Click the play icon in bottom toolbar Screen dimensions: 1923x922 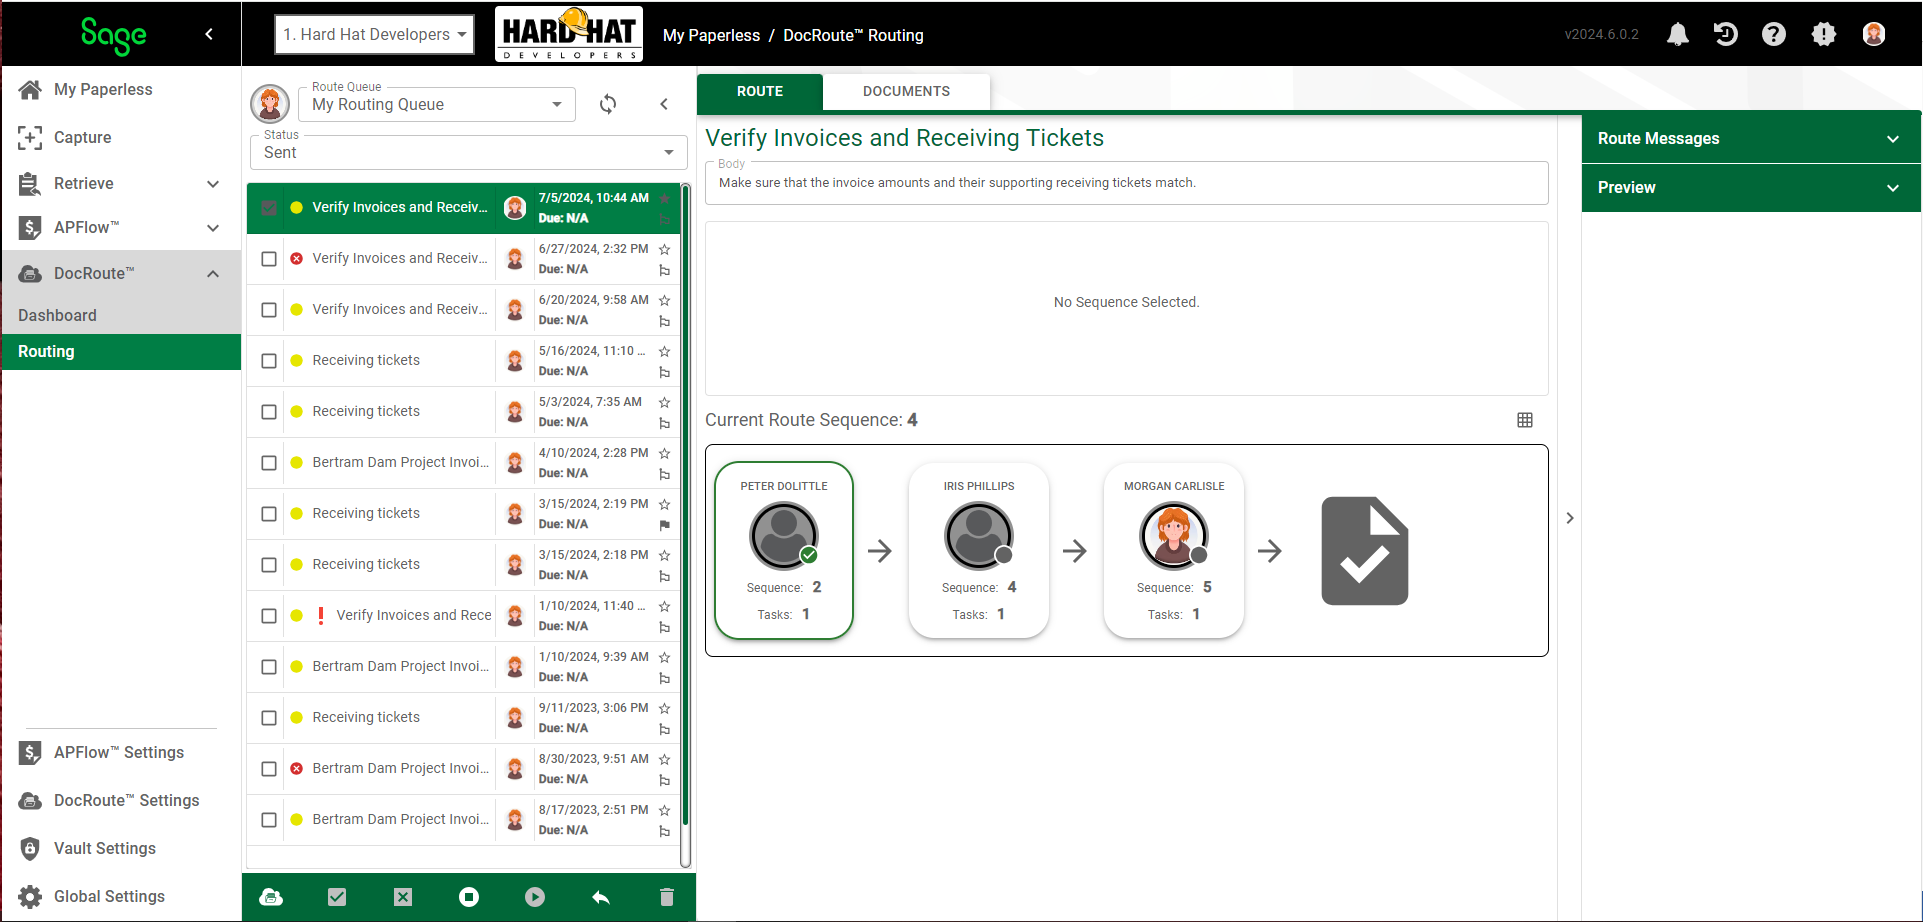[x=535, y=897]
